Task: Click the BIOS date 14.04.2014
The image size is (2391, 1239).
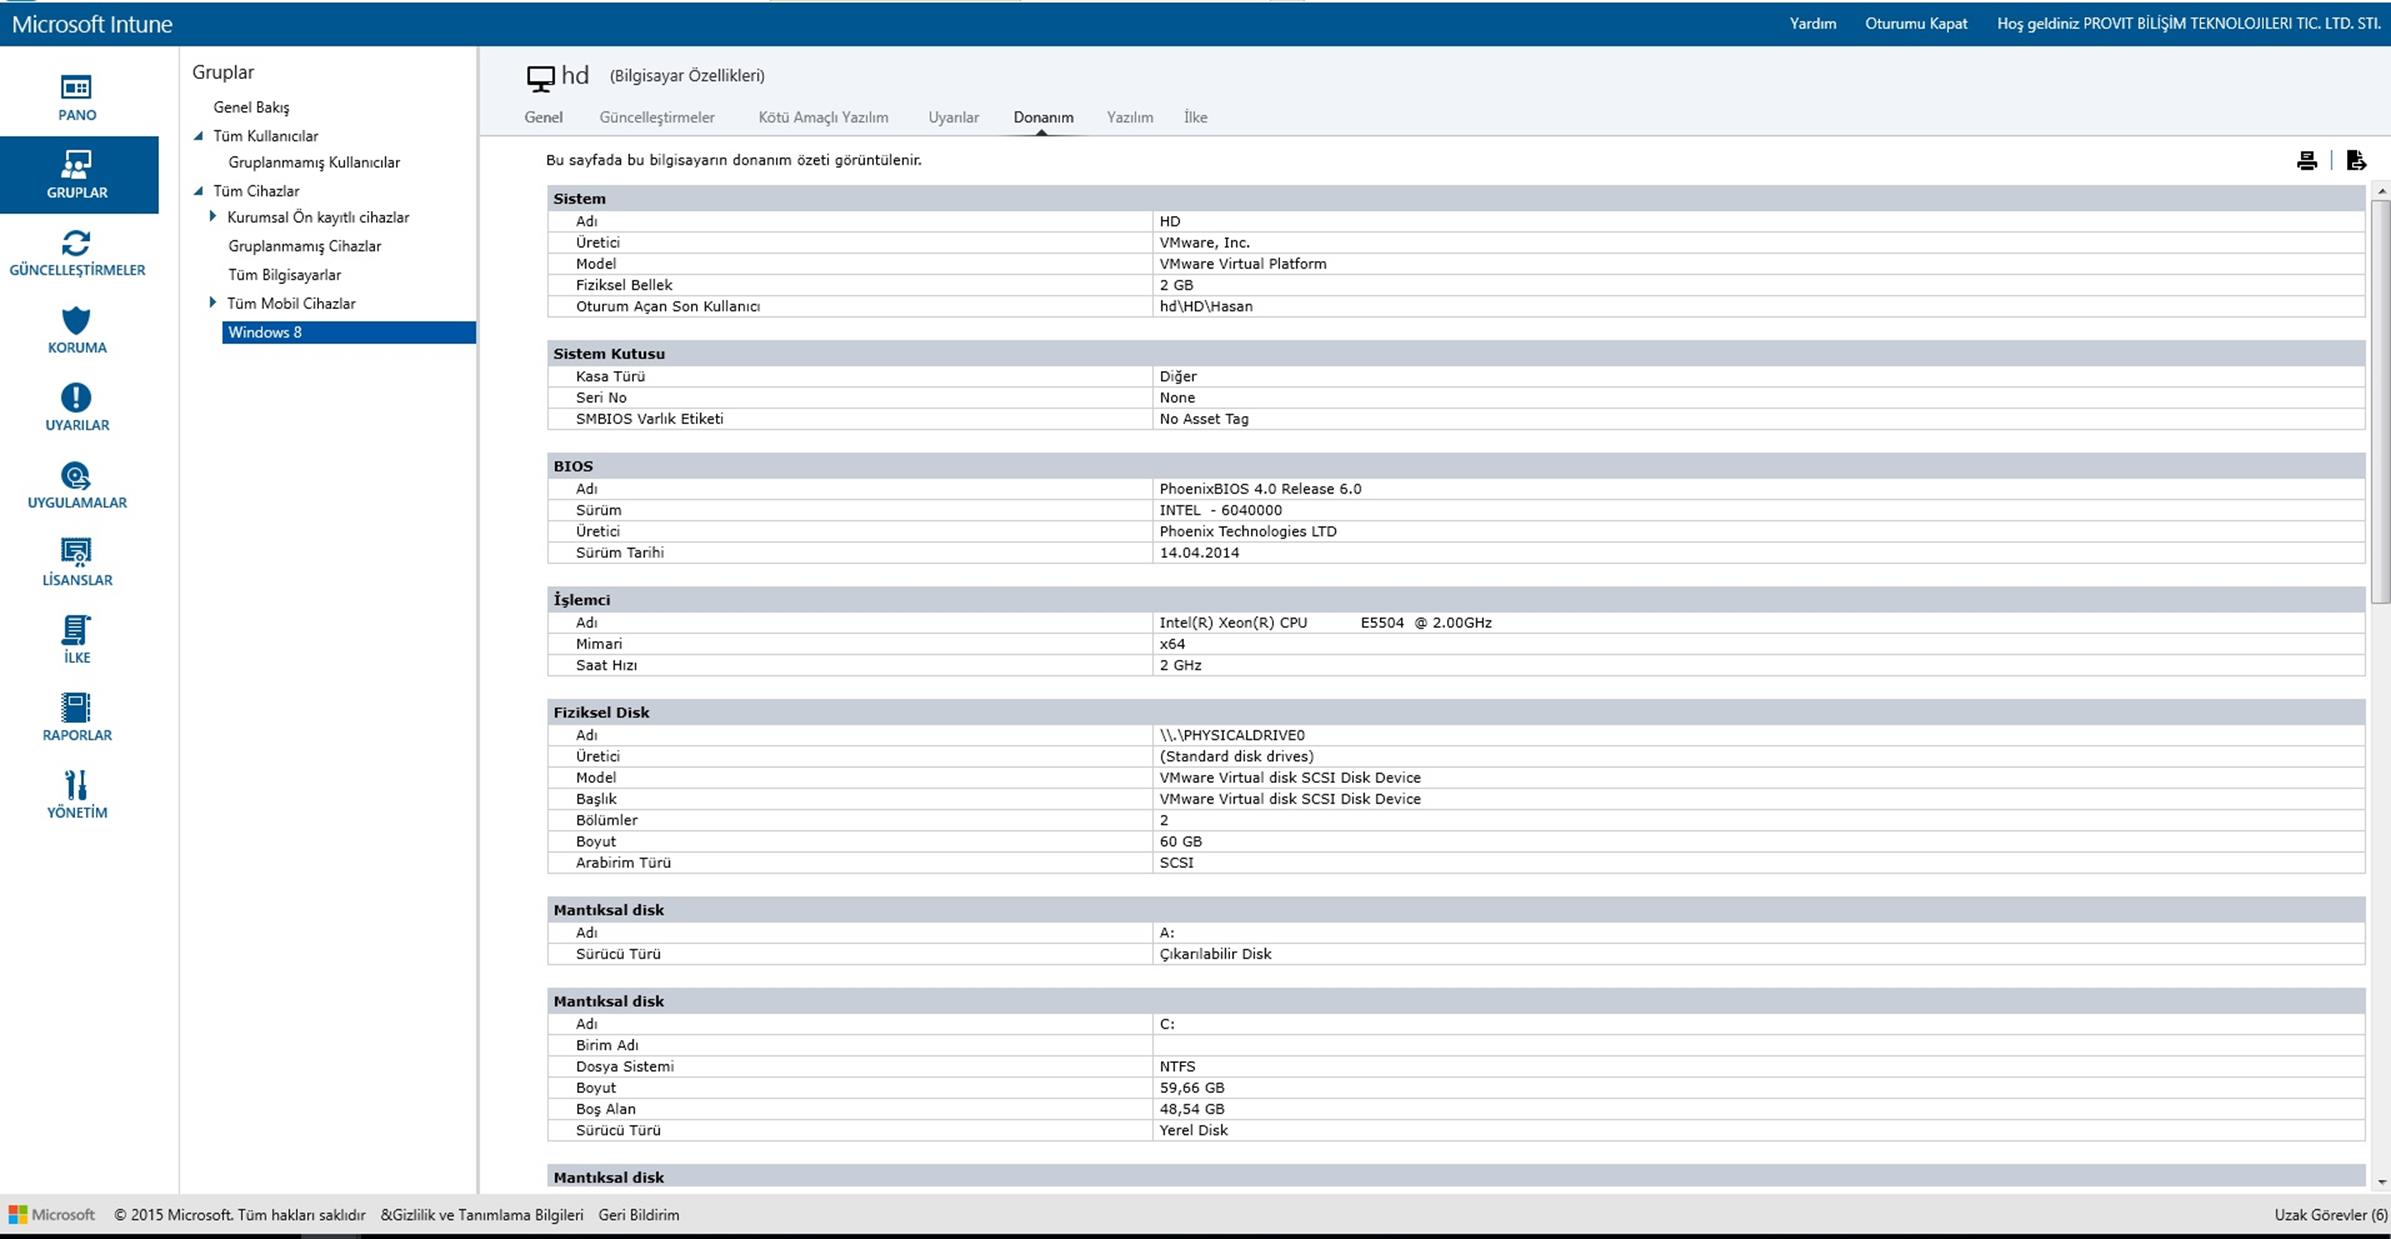Action: point(1199,553)
